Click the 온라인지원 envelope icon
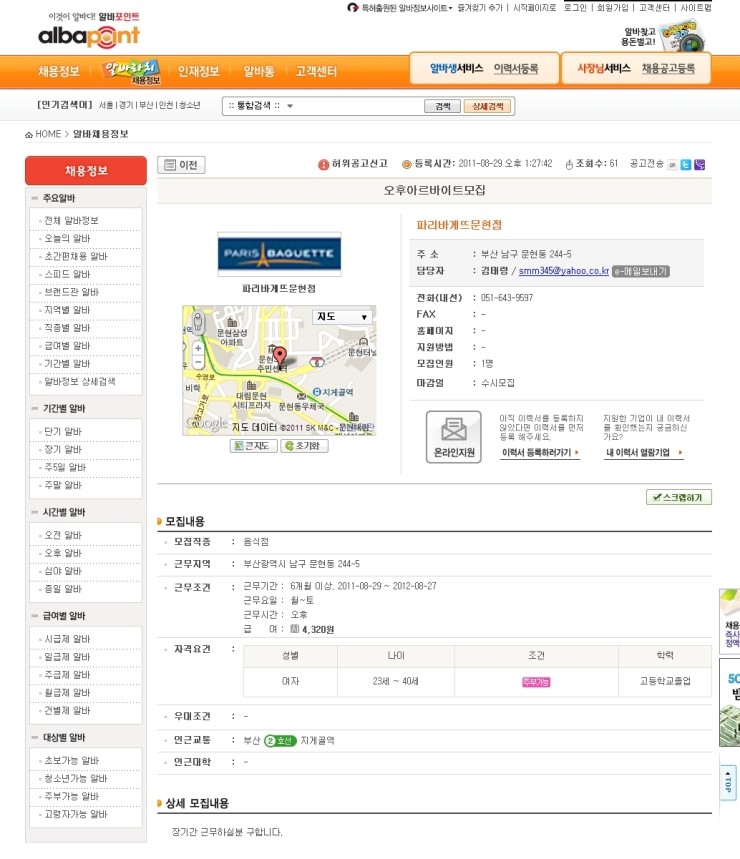The width and height of the screenshot is (740, 859). (x=454, y=437)
